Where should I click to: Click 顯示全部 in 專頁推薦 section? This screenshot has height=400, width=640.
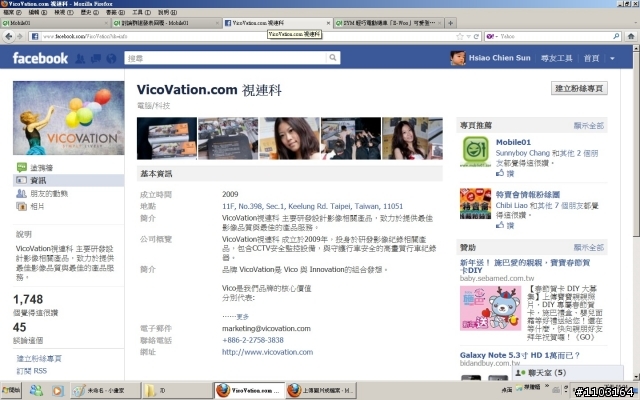click(588, 125)
